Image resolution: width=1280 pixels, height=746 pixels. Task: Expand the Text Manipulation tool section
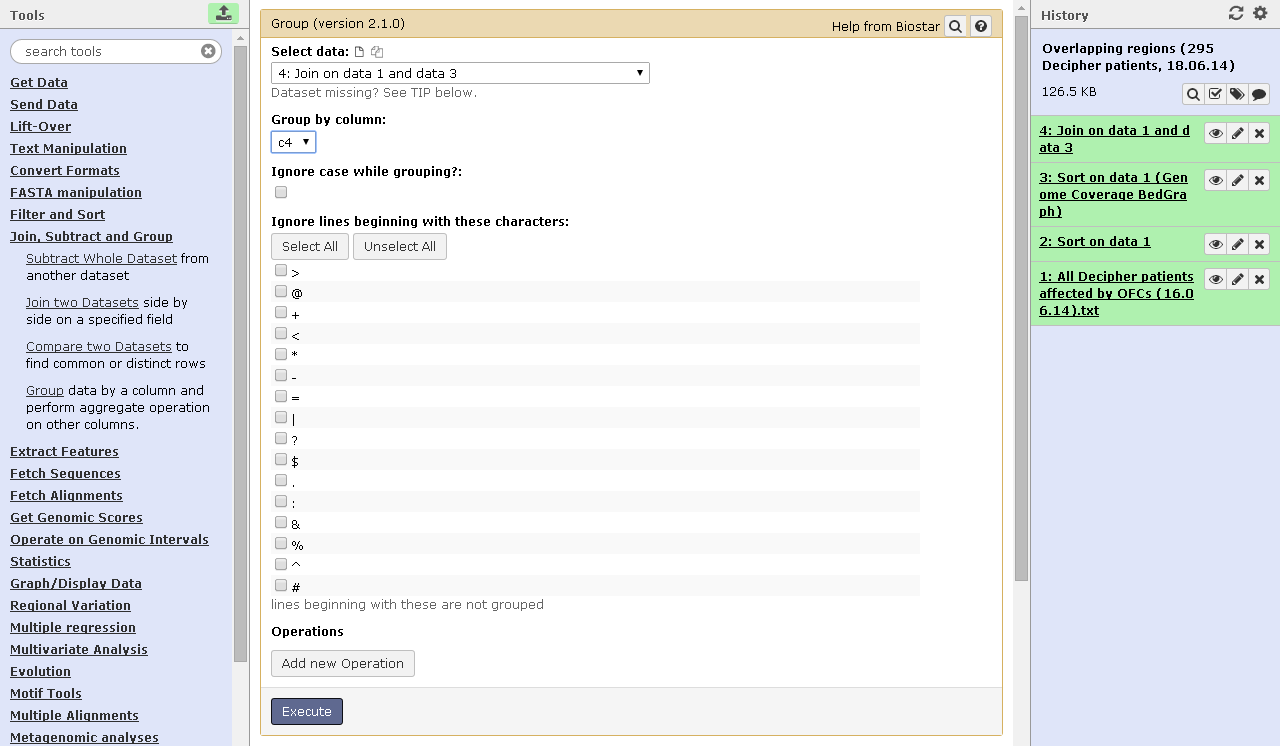click(x=68, y=148)
